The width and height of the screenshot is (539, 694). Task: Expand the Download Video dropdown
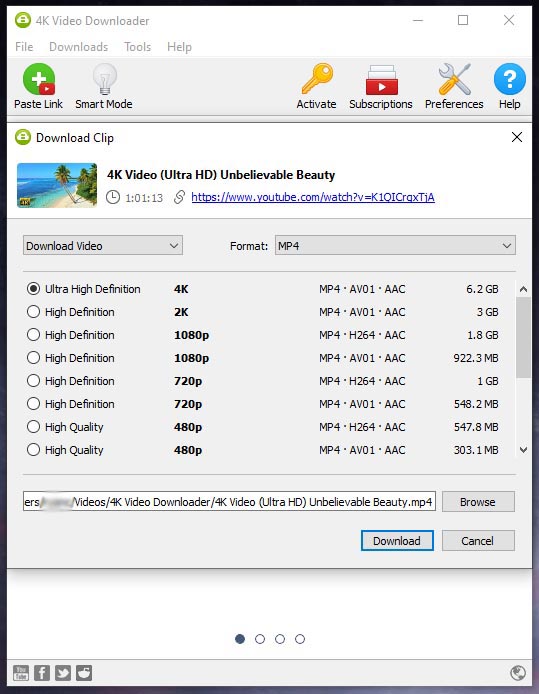click(x=103, y=246)
